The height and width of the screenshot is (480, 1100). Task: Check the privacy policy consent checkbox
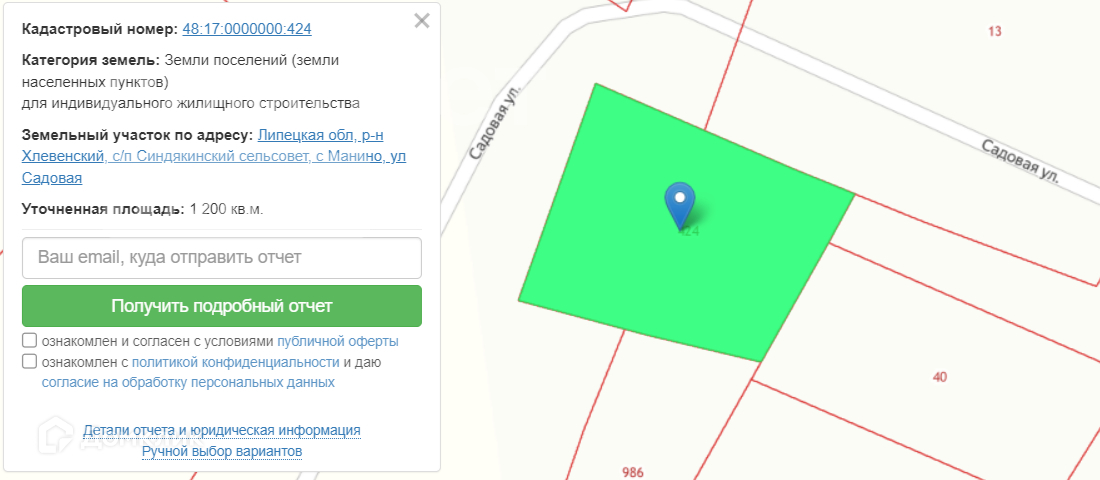click(x=29, y=362)
